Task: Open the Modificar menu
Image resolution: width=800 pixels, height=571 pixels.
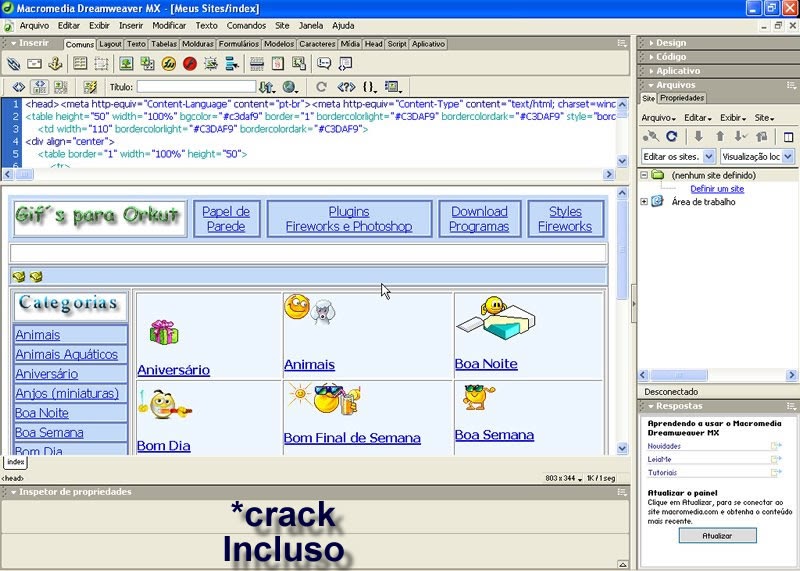Action: pos(169,26)
